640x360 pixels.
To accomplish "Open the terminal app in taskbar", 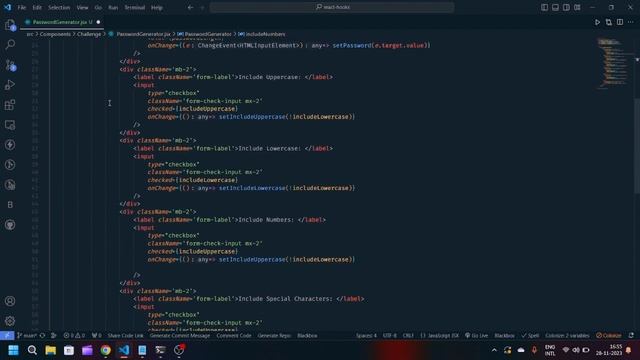I will tap(160, 350).
